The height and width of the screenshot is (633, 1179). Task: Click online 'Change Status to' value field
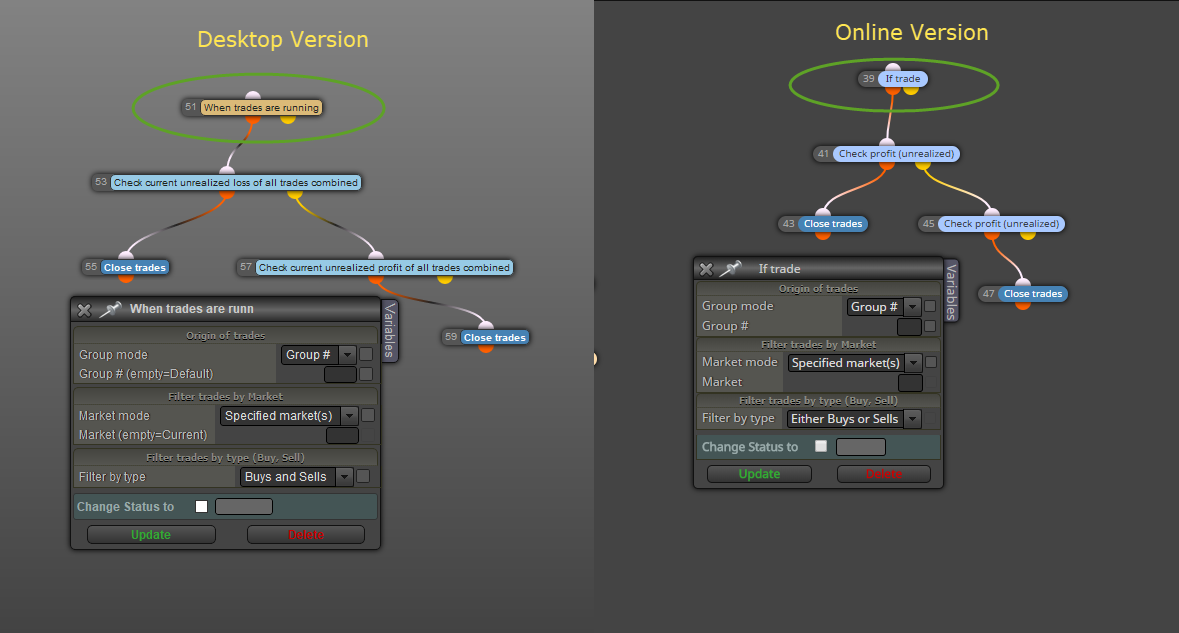(x=861, y=447)
